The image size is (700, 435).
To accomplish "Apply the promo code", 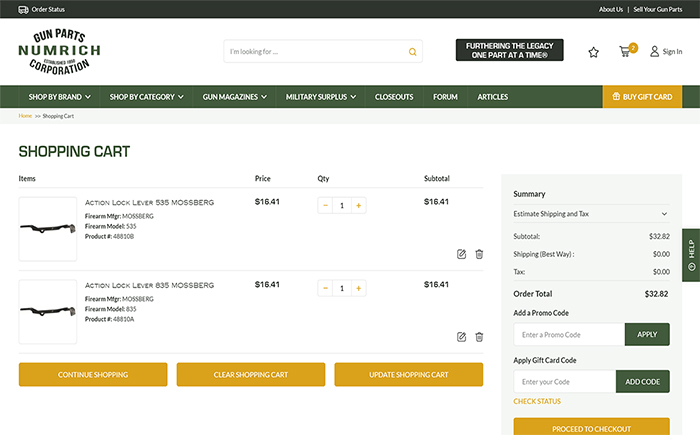I will pyautogui.click(x=647, y=335).
